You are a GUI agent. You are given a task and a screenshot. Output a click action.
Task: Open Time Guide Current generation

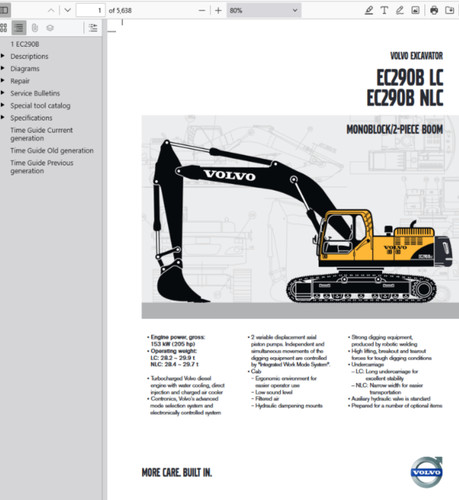click(41, 134)
